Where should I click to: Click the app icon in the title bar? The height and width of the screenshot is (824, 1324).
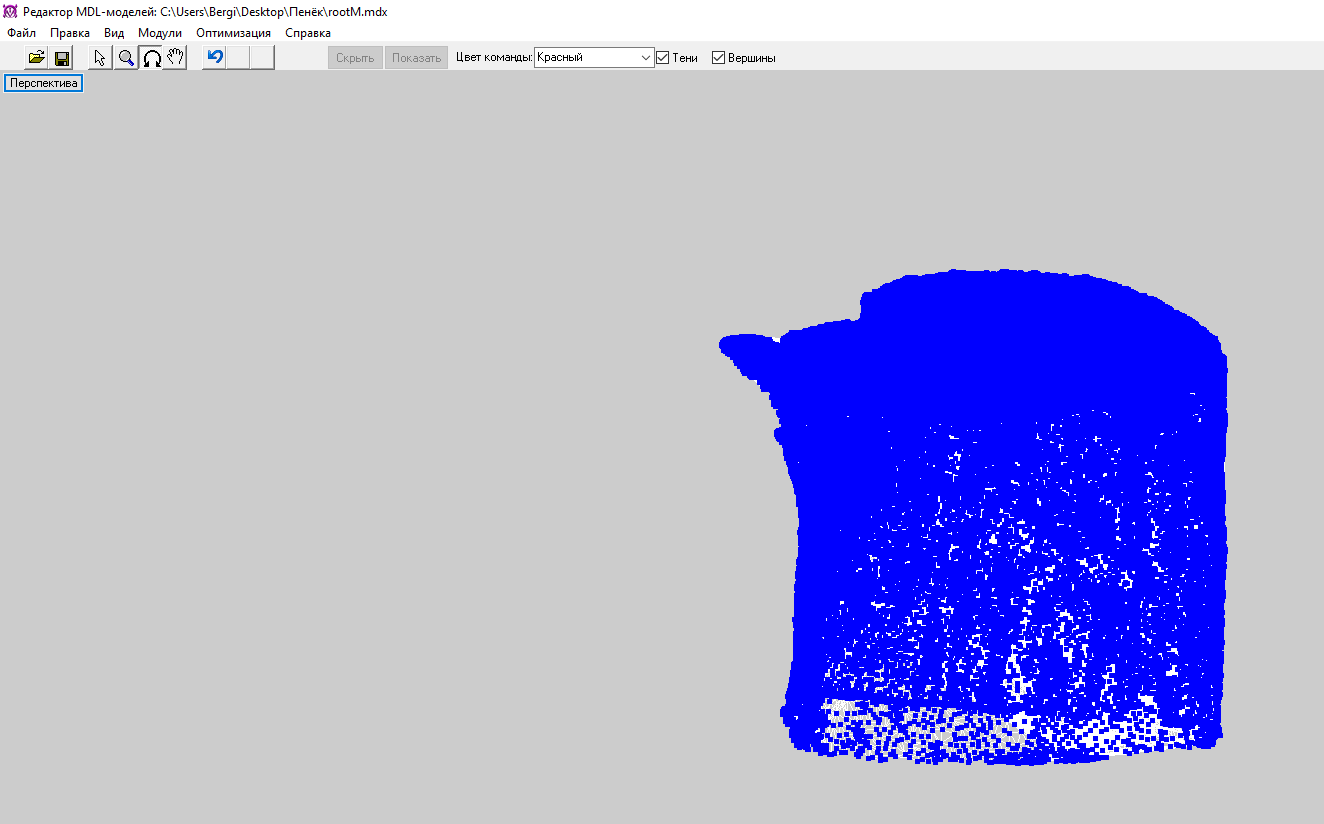click(x=11, y=12)
